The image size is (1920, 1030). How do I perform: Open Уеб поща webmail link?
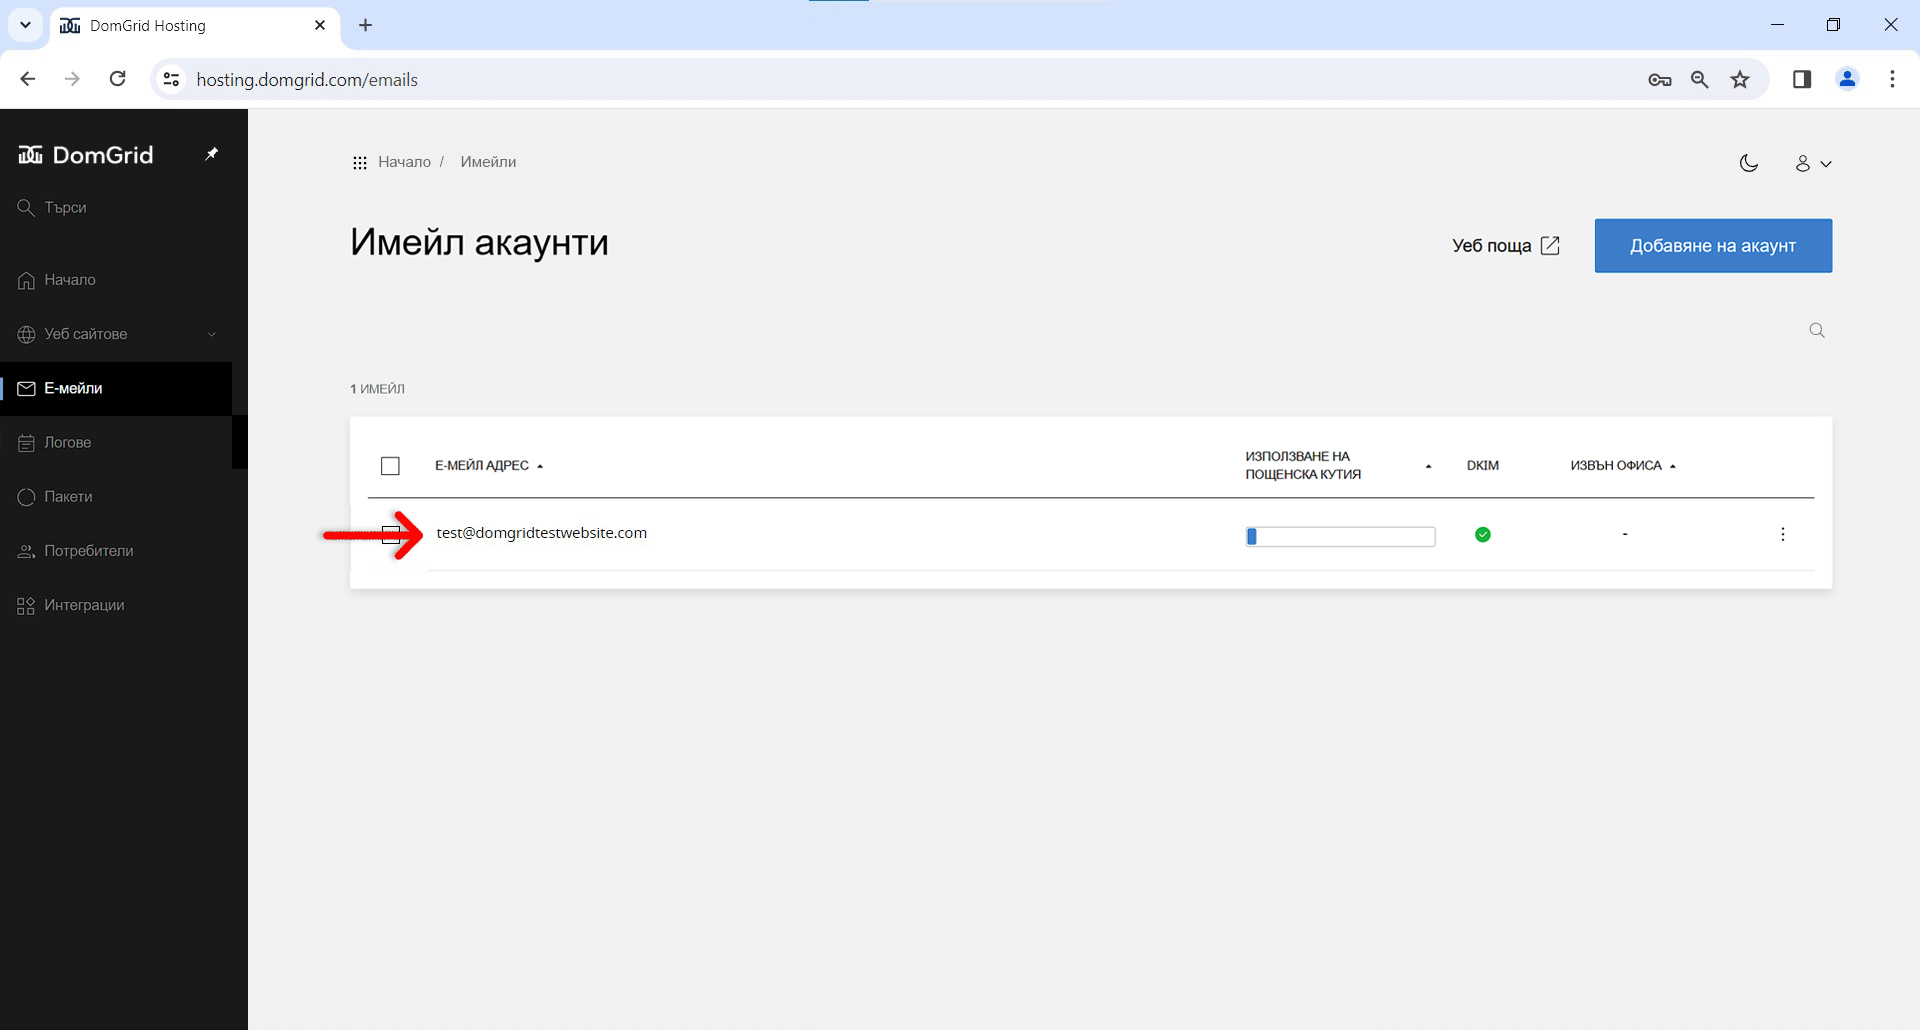[x=1506, y=246]
